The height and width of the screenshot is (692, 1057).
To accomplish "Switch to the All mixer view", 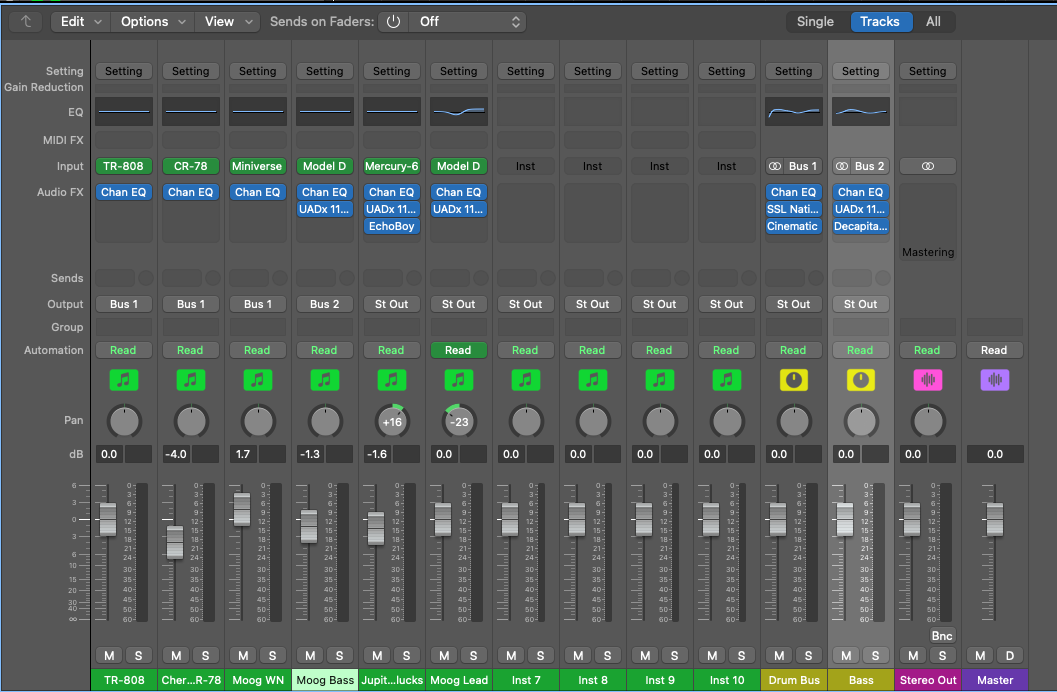I will [932, 21].
